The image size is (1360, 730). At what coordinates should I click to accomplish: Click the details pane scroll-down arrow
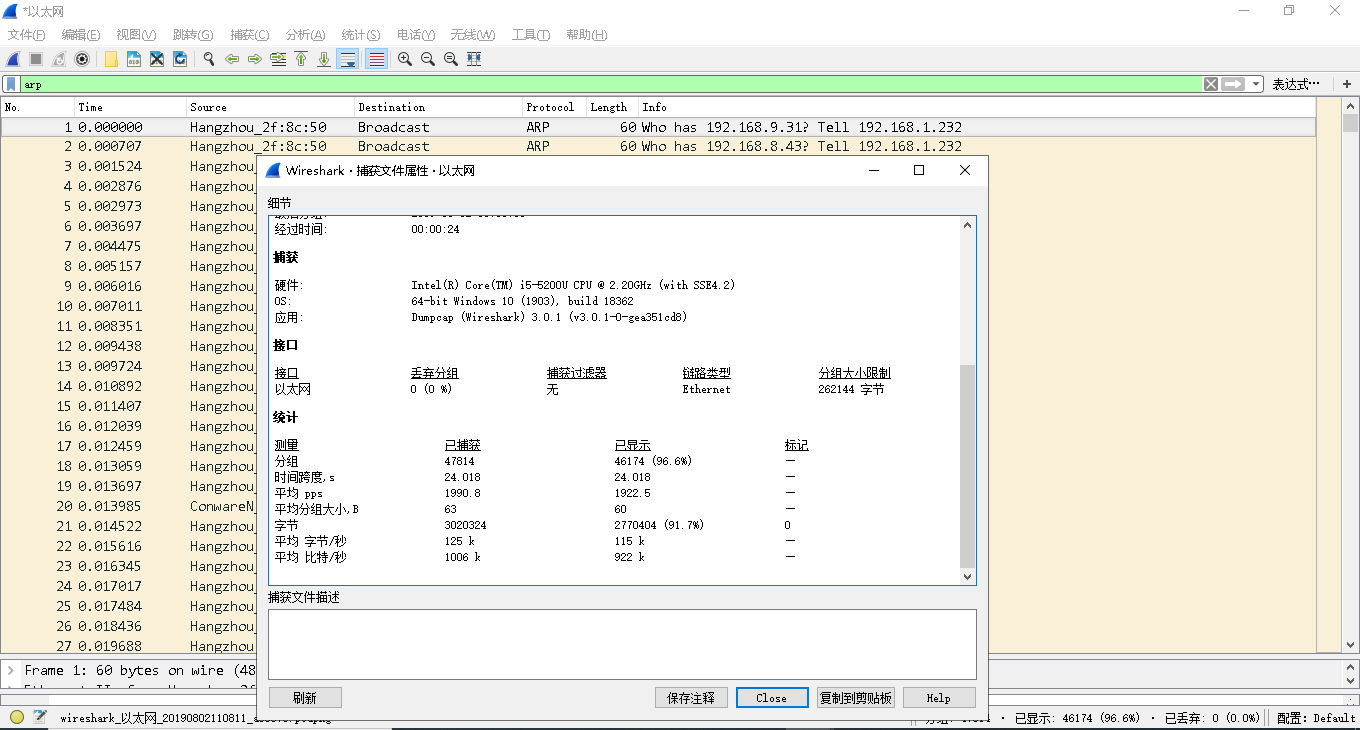pos(967,576)
